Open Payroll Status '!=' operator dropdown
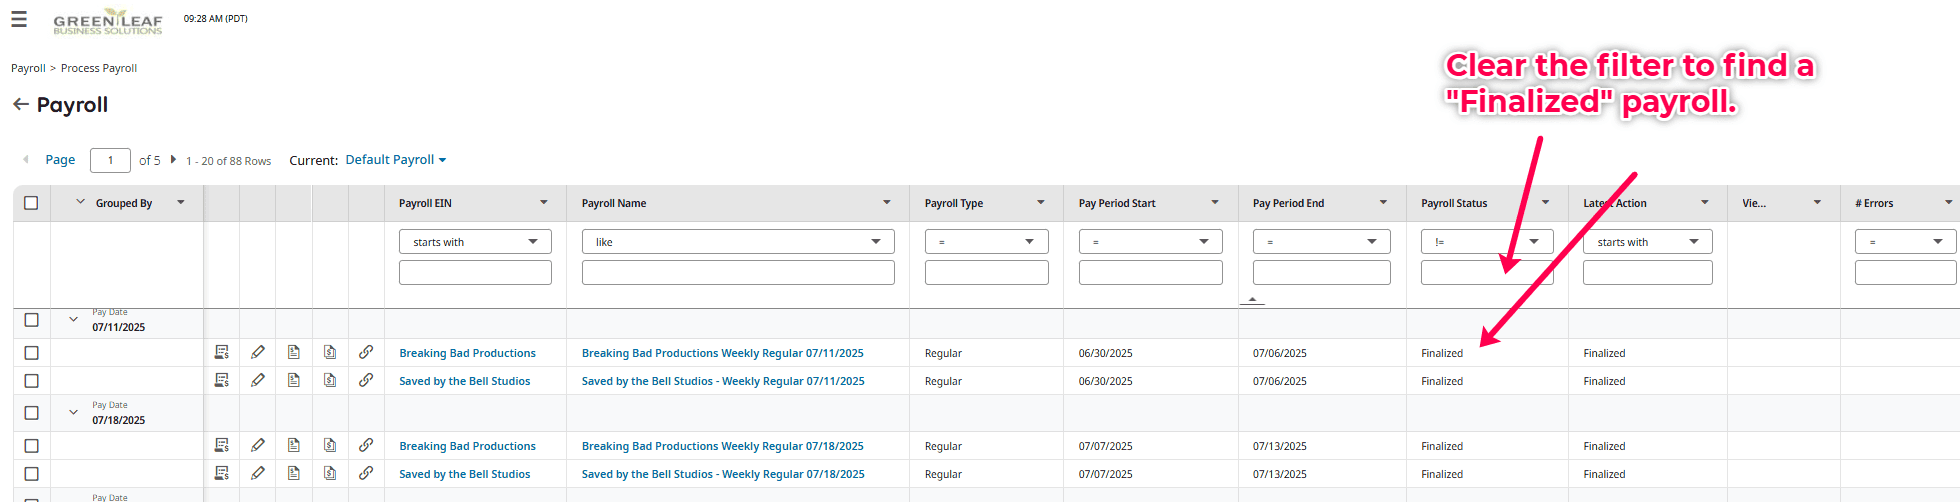This screenshot has height=502, width=1960. point(1487,242)
